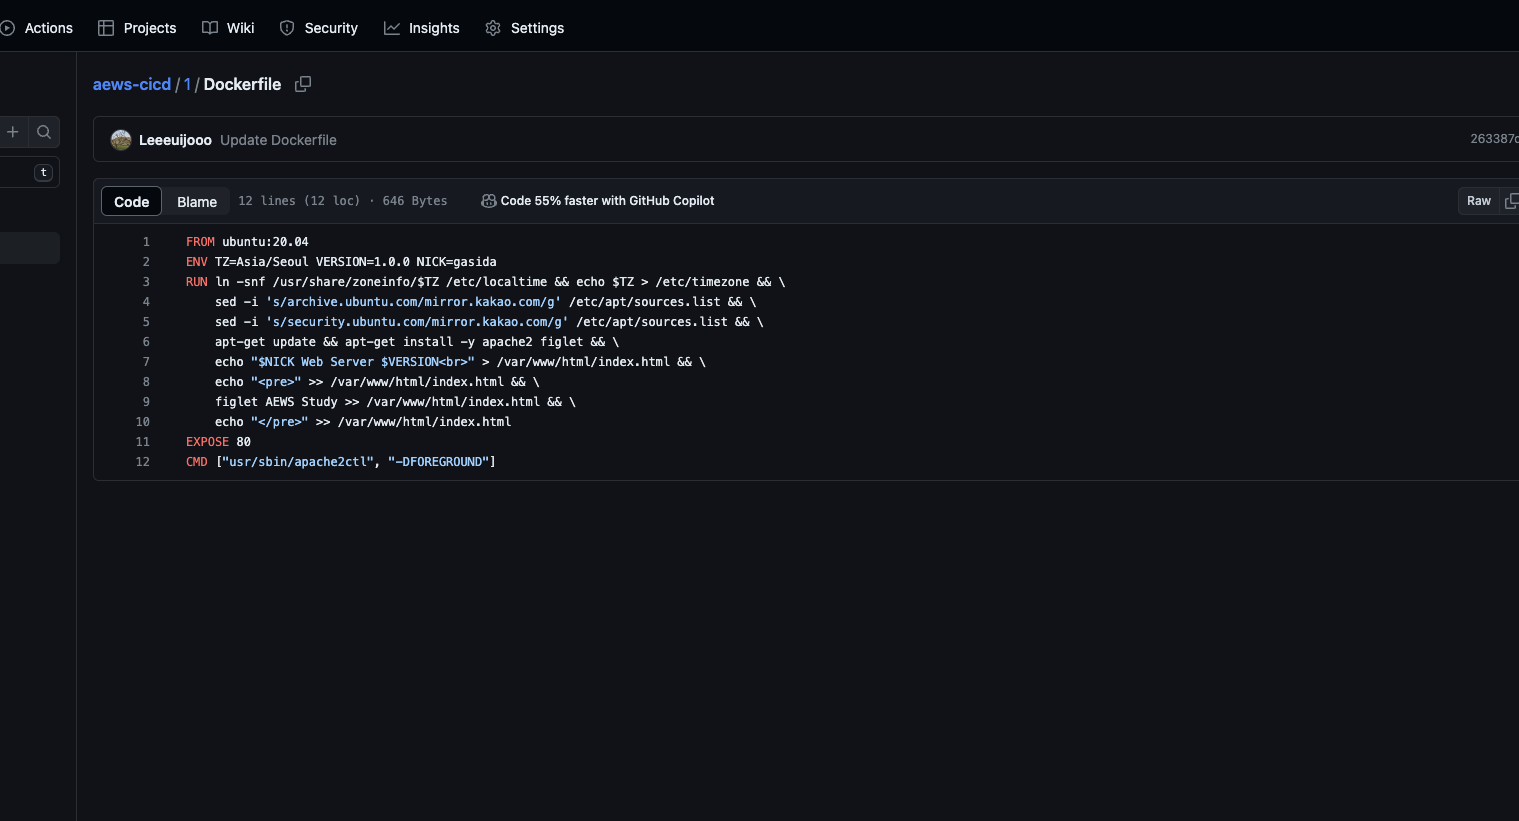
Task: Click the Projects table icon
Action: (106, 28)
